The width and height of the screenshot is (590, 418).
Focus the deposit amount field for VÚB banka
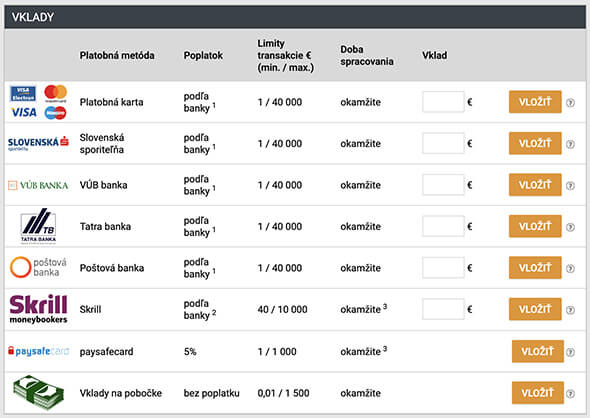coord(443,184)
